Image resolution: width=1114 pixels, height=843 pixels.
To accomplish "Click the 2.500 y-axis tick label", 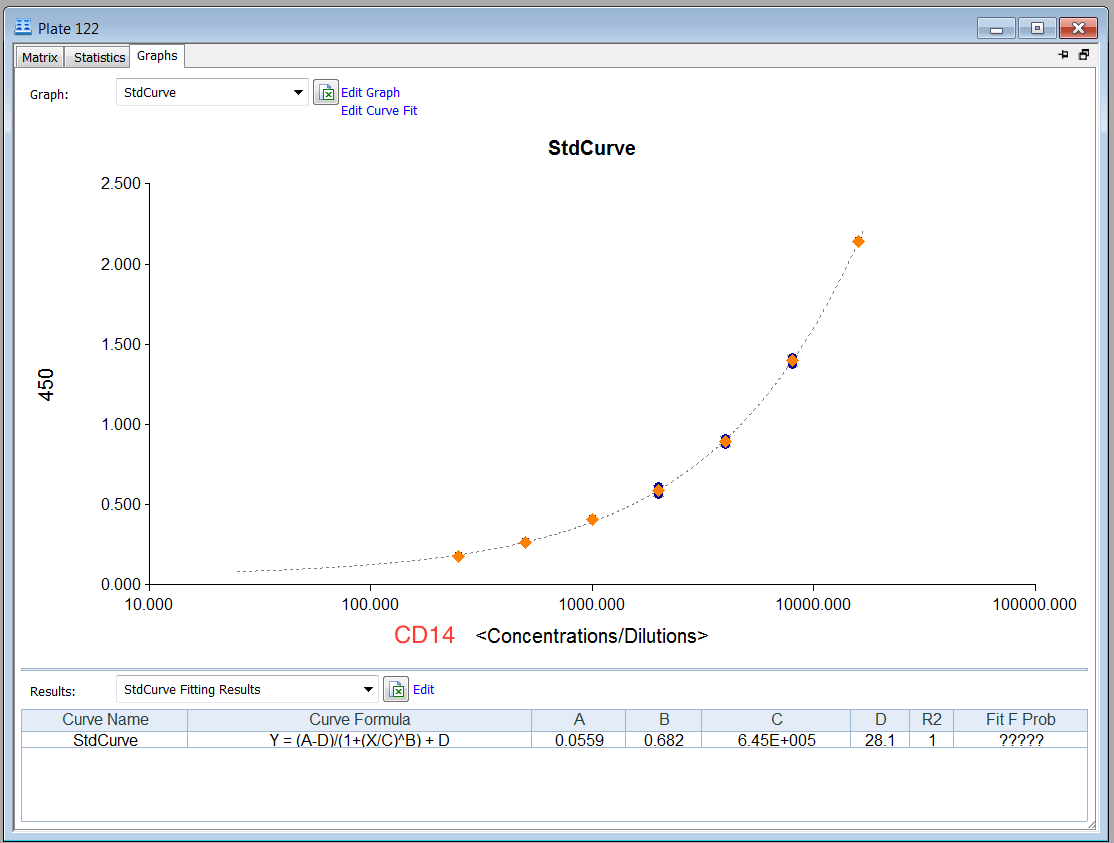I will tap(121, 183).
